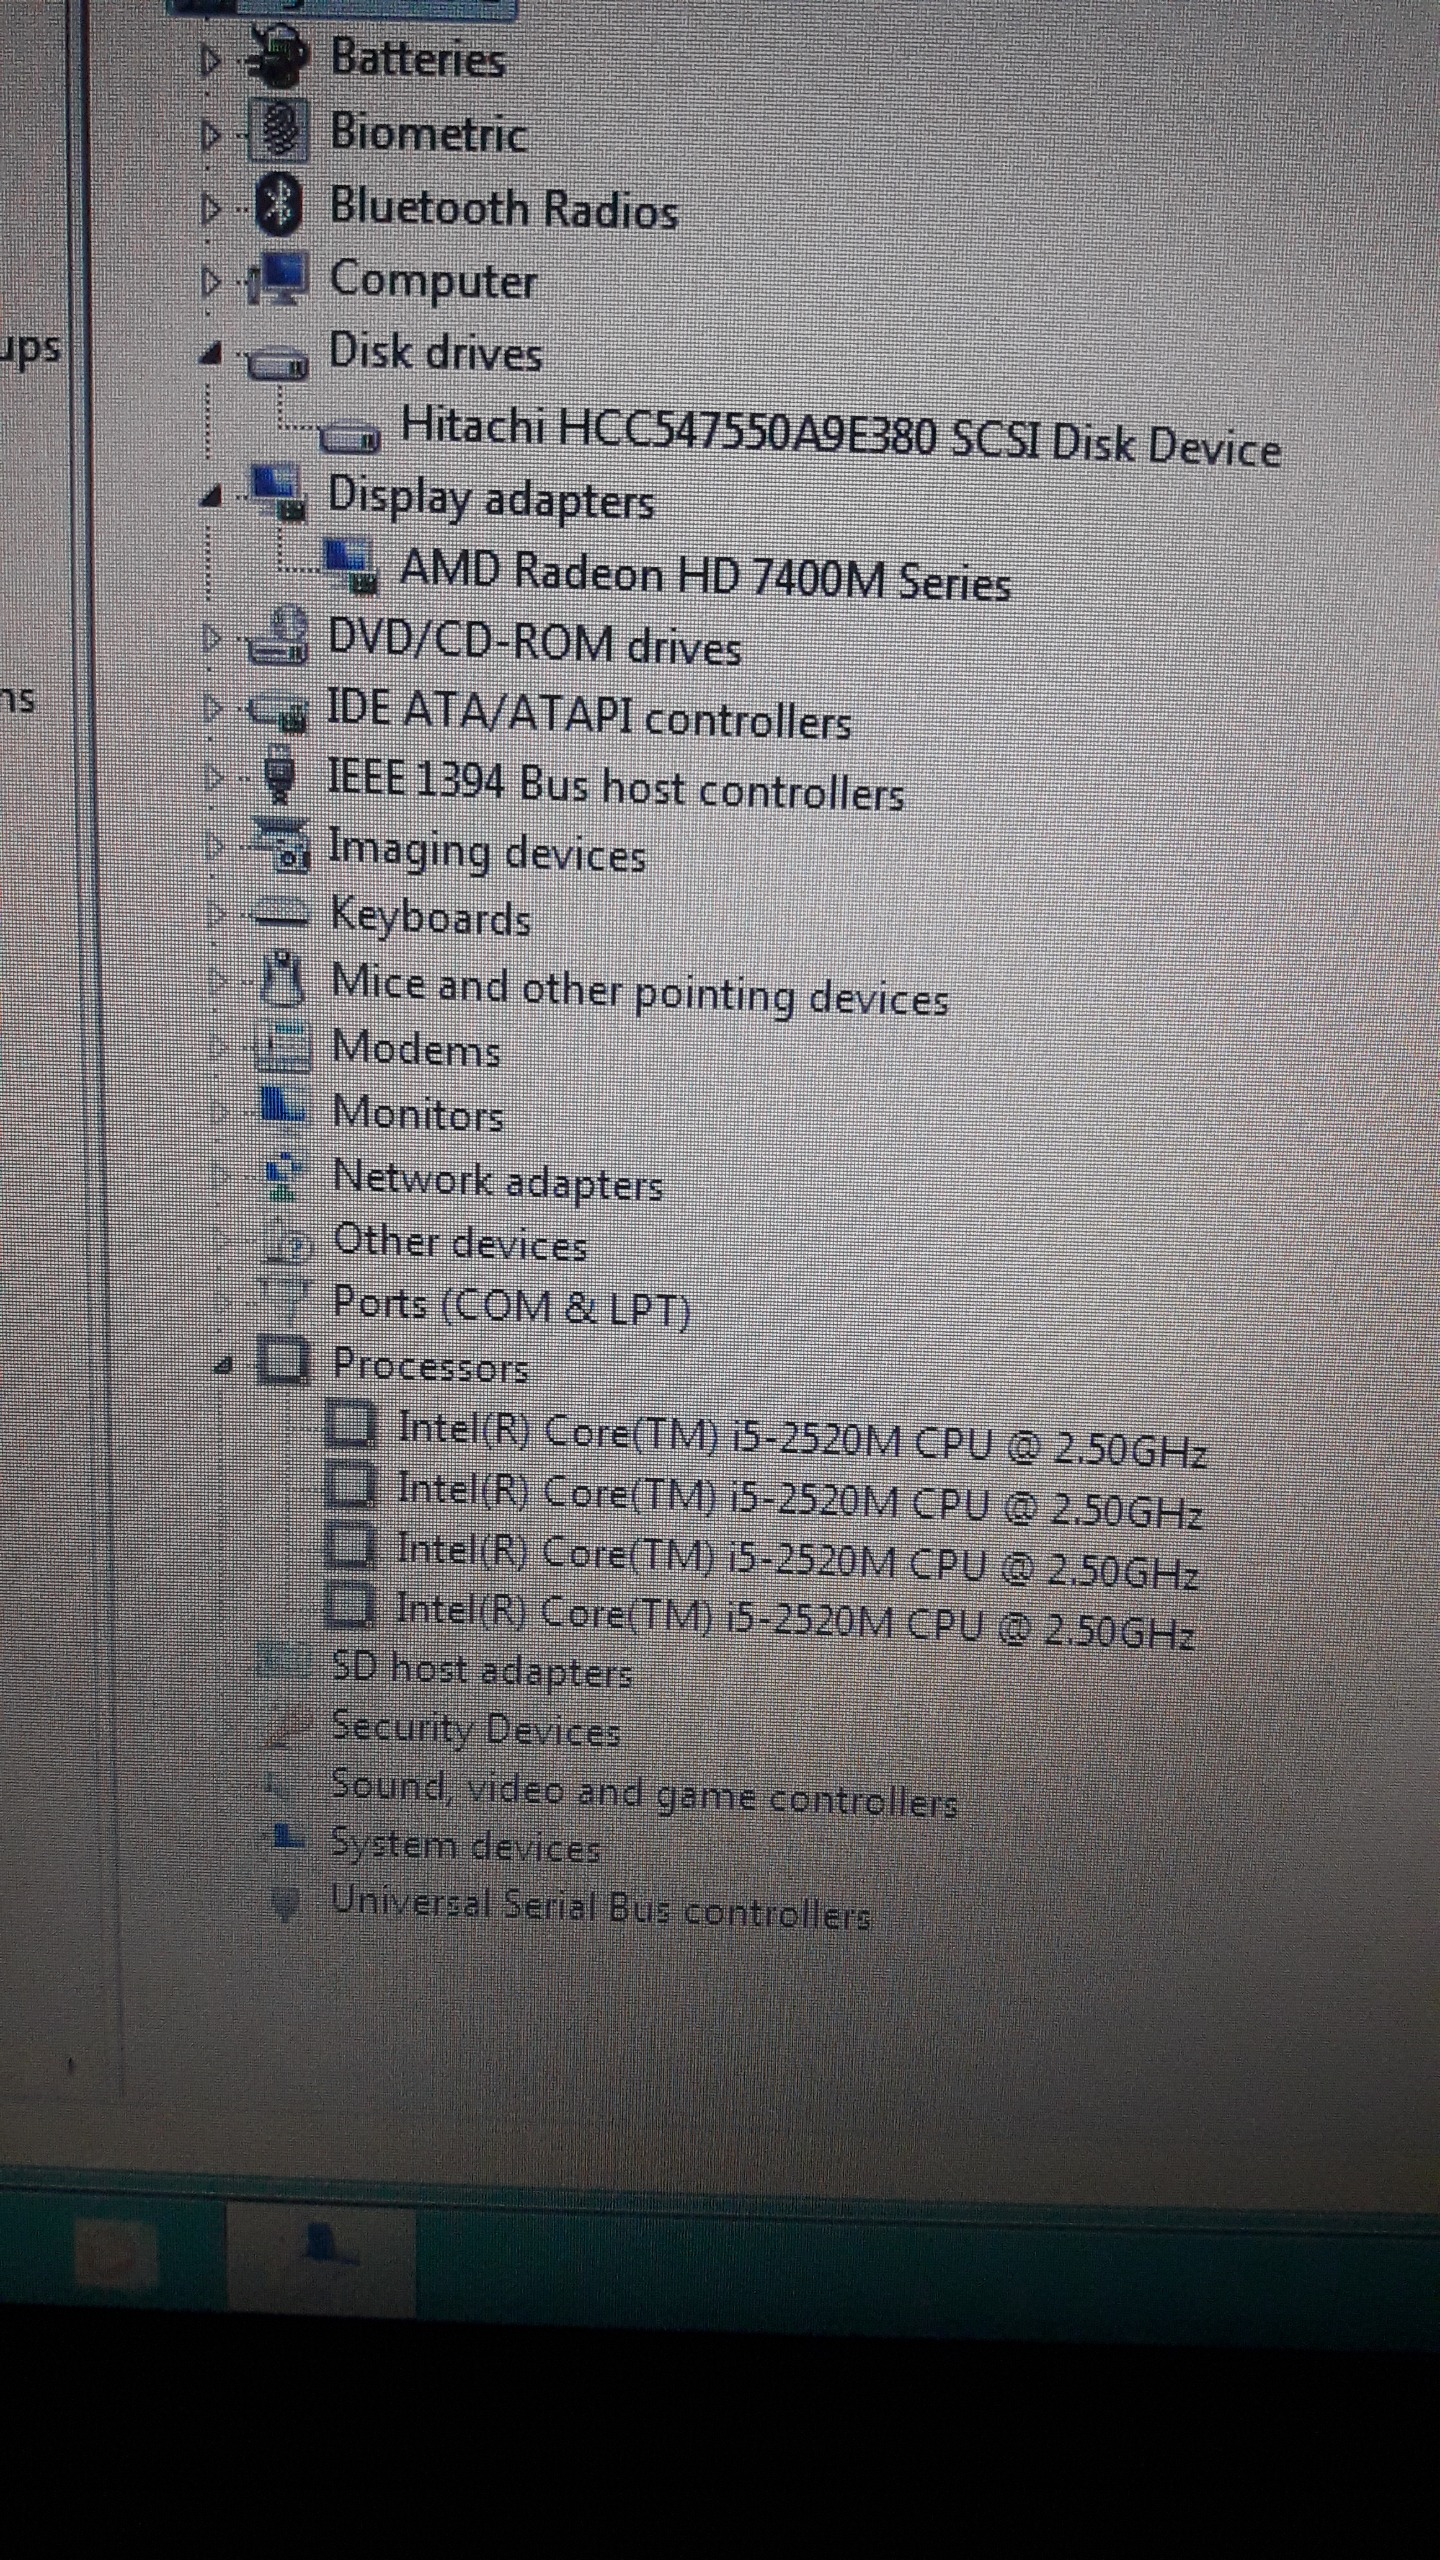
Task: Collapse the Processors category
Action: [225, 1364]
